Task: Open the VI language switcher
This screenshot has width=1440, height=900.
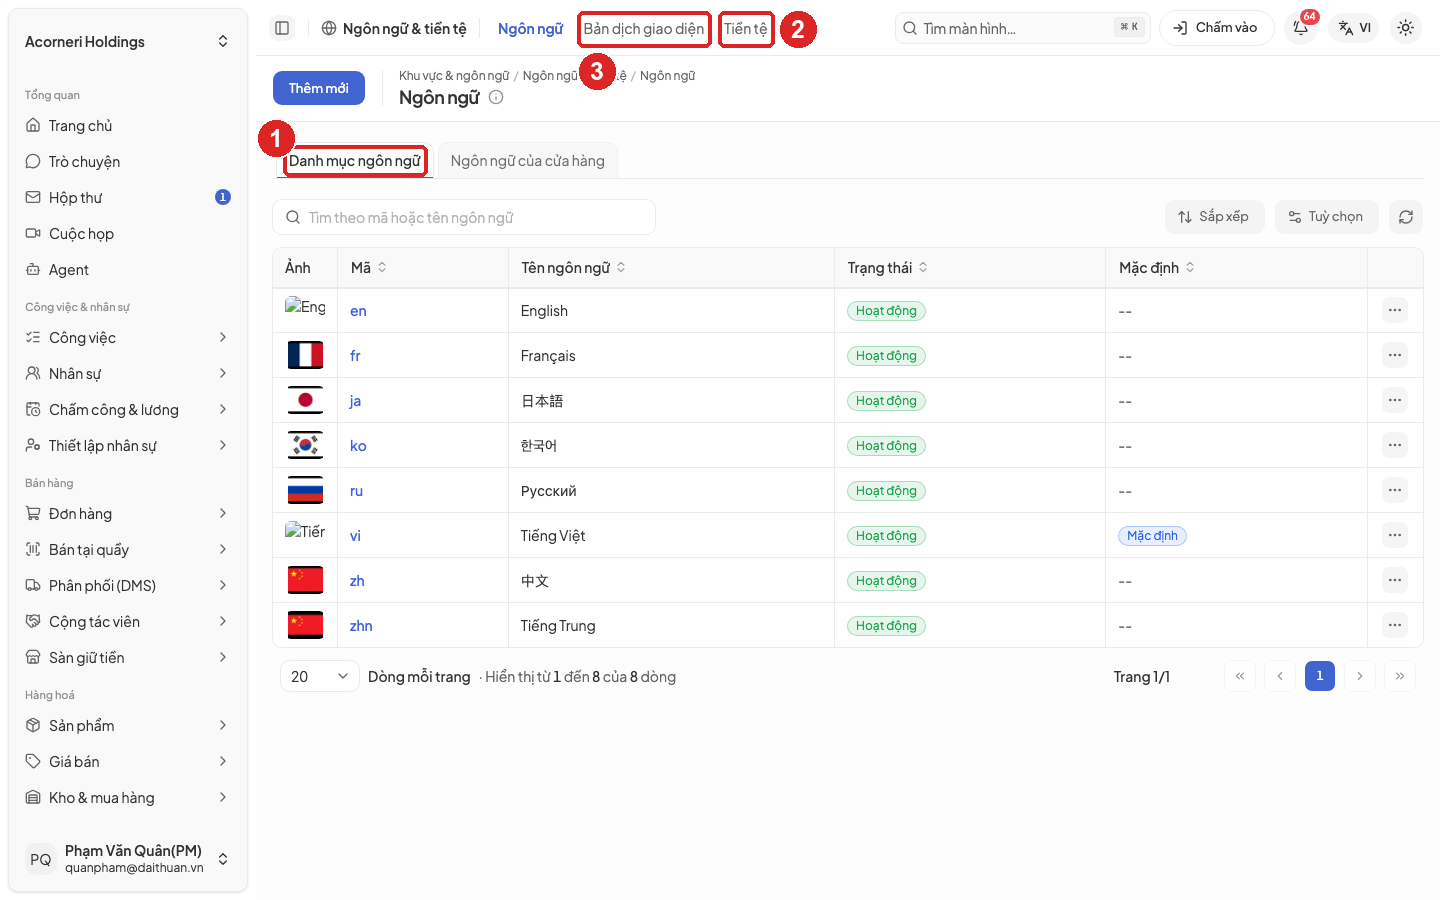Action: (x=1354, y=28)
